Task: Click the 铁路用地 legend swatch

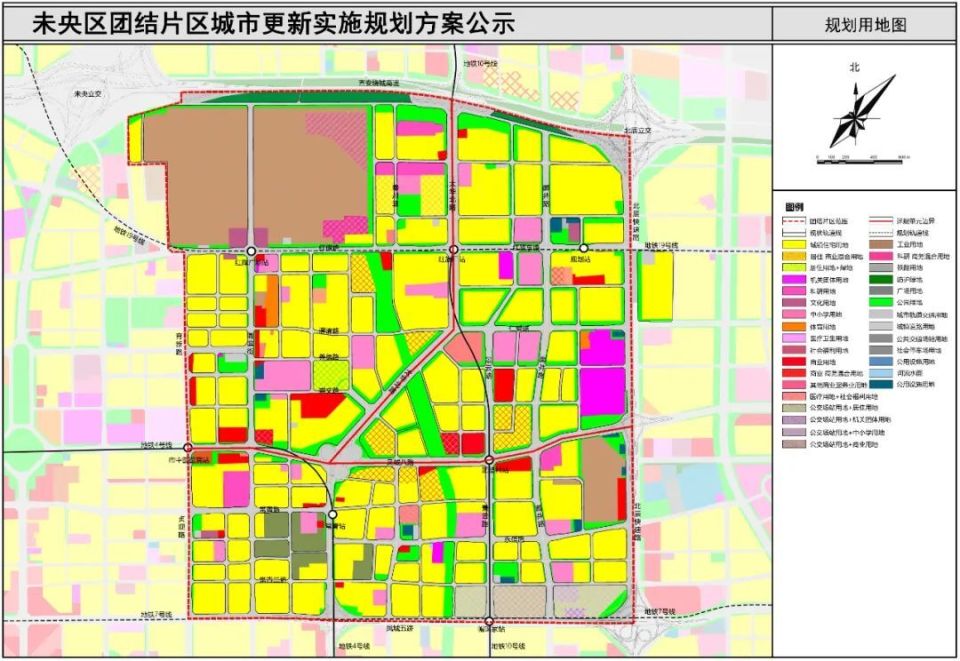Action: coord(880,268)
